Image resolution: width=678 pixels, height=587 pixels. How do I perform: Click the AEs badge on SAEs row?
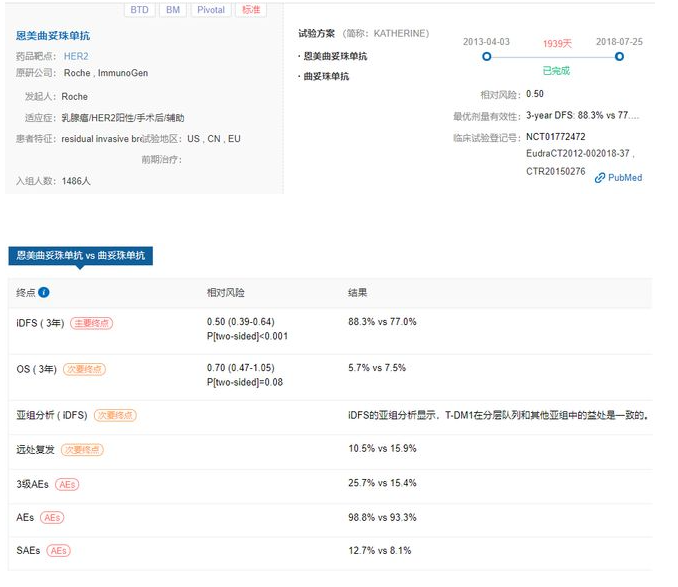pos(58,551)
